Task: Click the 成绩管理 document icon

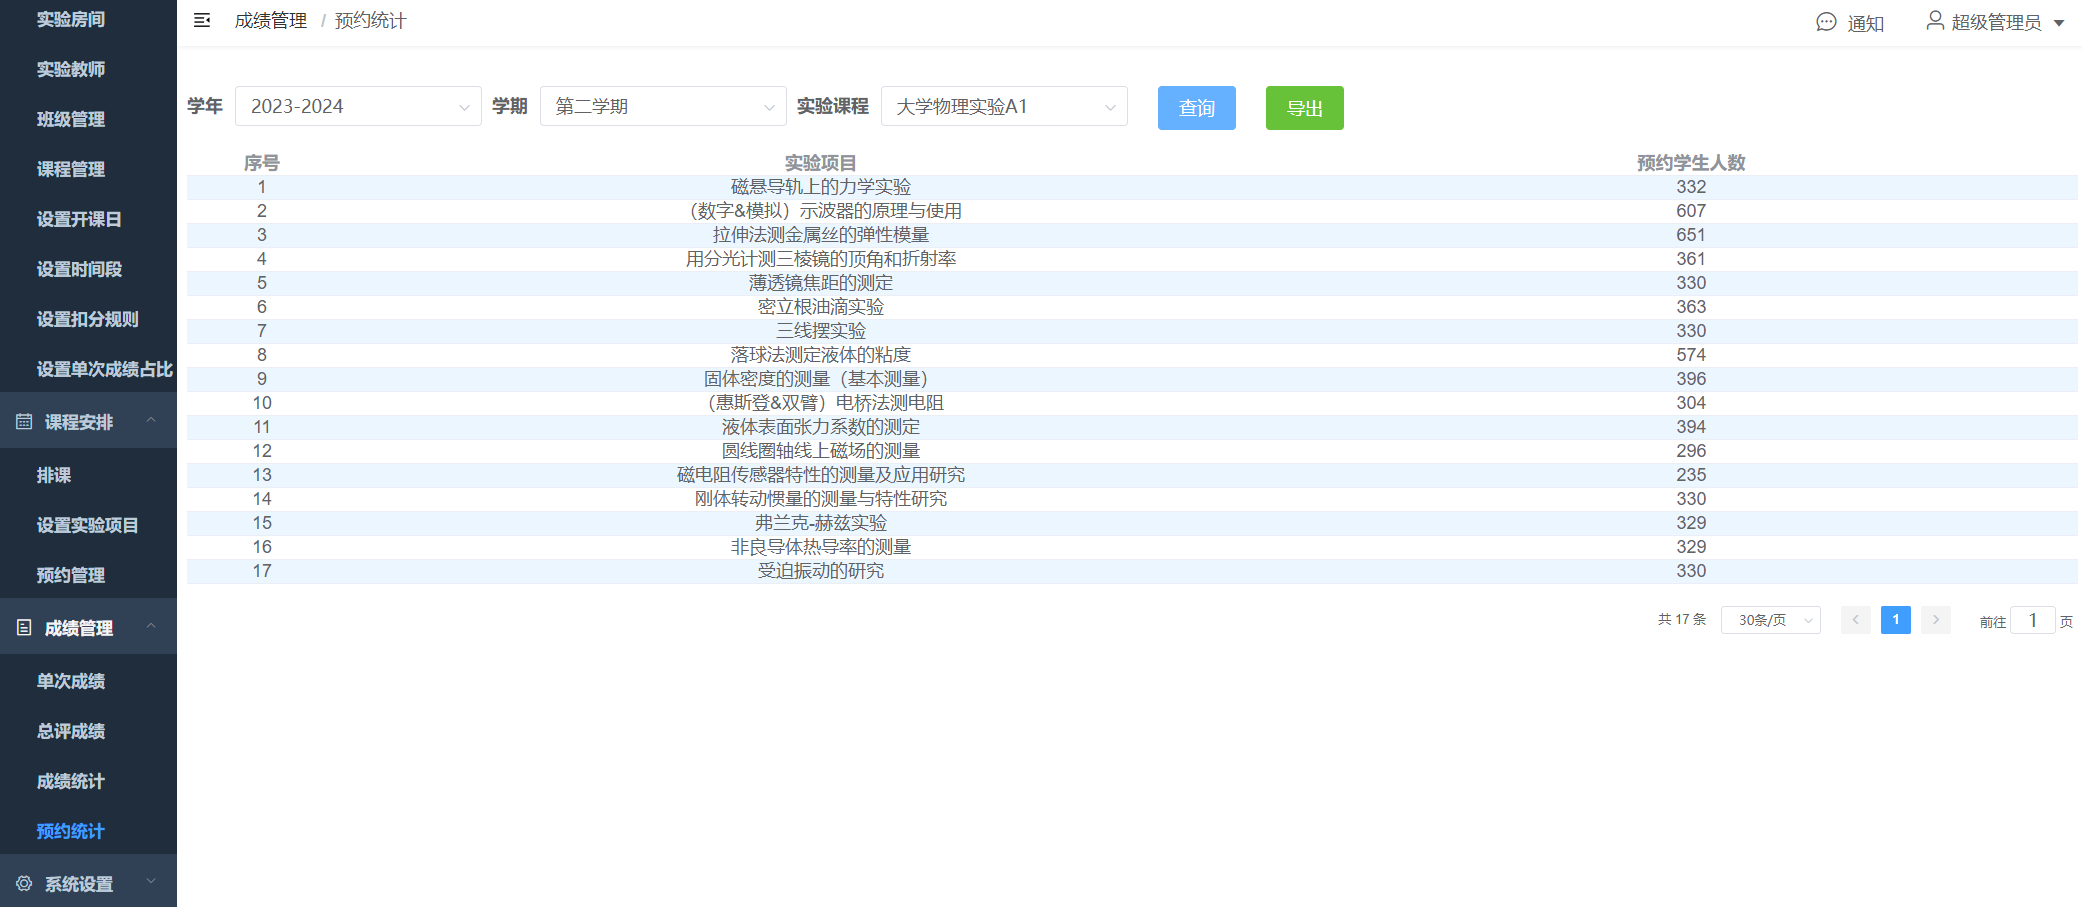Action: [24, 628]
